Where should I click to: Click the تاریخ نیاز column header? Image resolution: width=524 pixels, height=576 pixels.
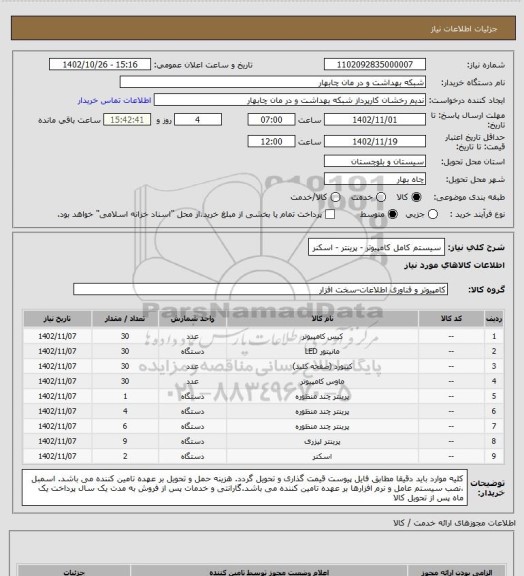tap(57, 319)
